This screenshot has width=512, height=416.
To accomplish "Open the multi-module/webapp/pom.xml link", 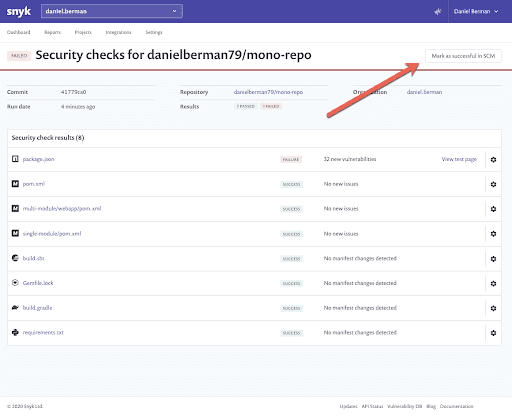I will (x=62, y=209).
